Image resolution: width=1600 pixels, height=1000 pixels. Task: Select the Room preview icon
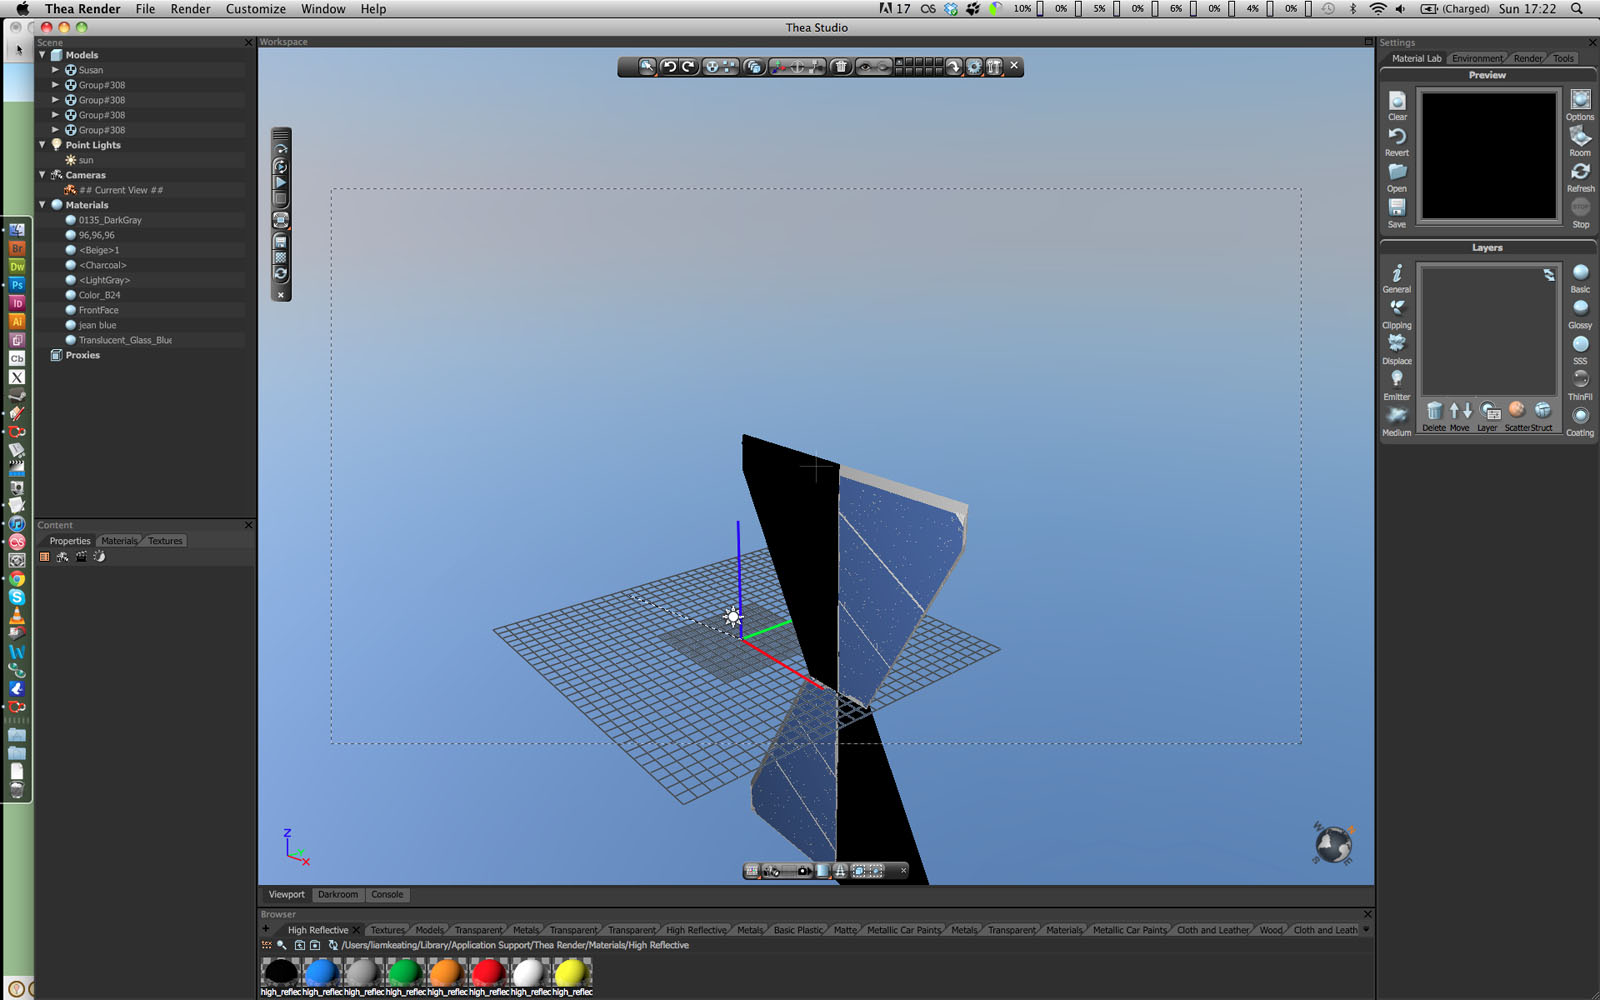1580,141
